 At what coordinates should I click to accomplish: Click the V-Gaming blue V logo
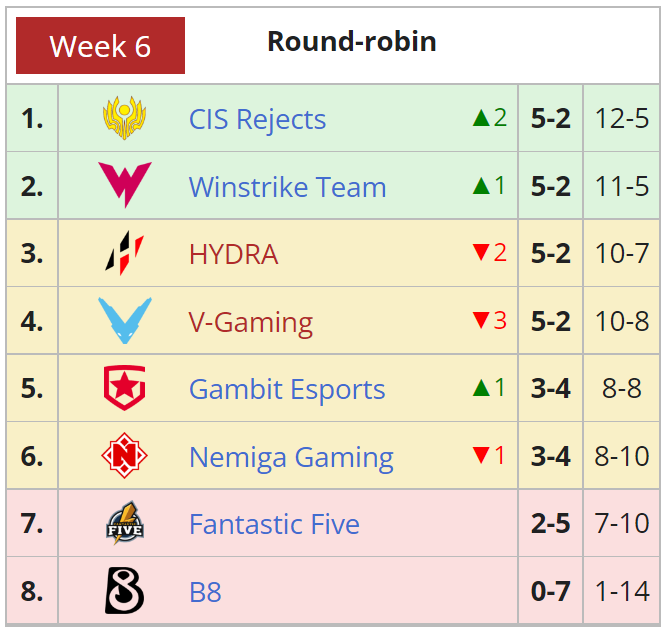[x=124, y=321]
